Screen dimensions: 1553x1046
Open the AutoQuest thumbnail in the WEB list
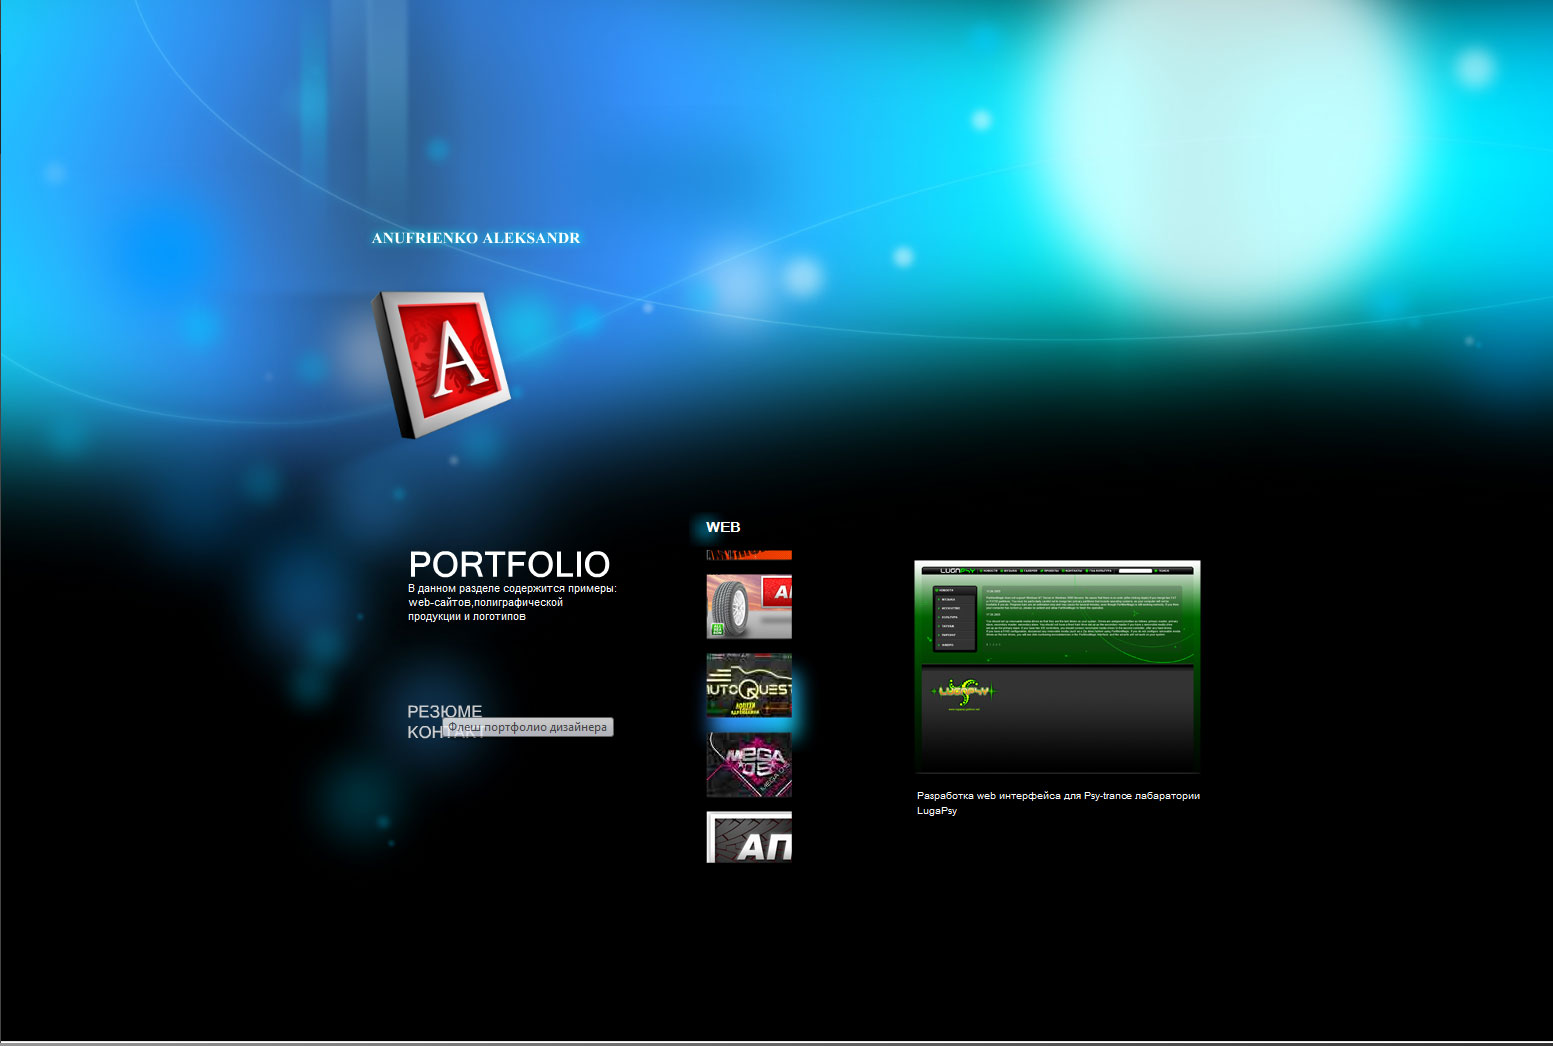(748, 686)
